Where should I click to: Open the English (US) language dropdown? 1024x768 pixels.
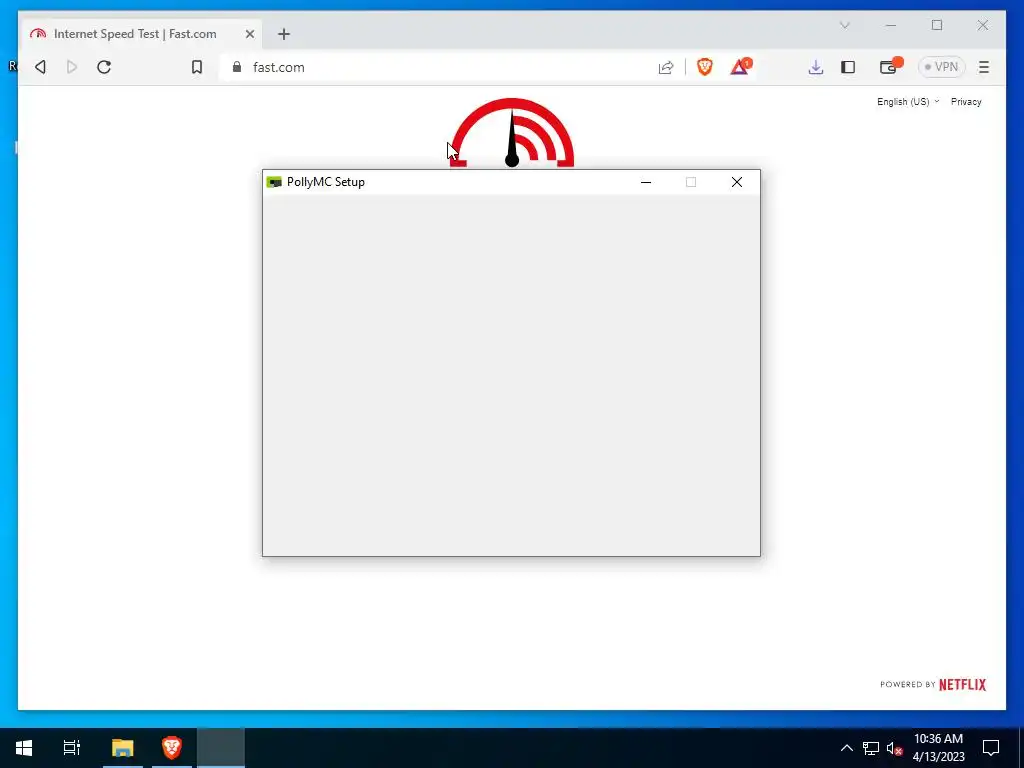[x=908, y=102]
